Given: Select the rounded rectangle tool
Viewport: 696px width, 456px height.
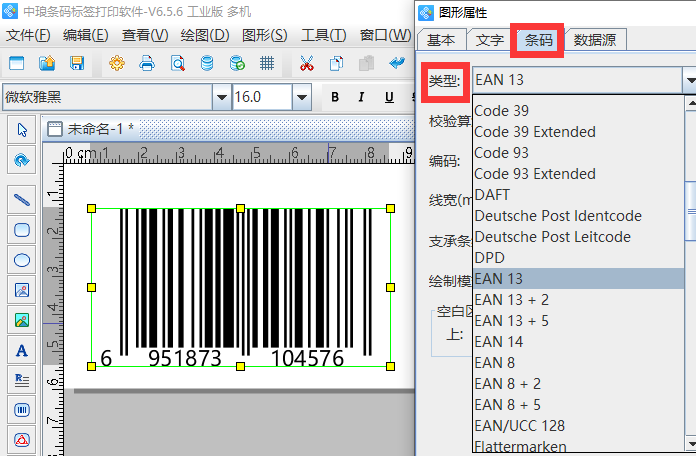Looking at the screenshot, I should coord(22,230).
